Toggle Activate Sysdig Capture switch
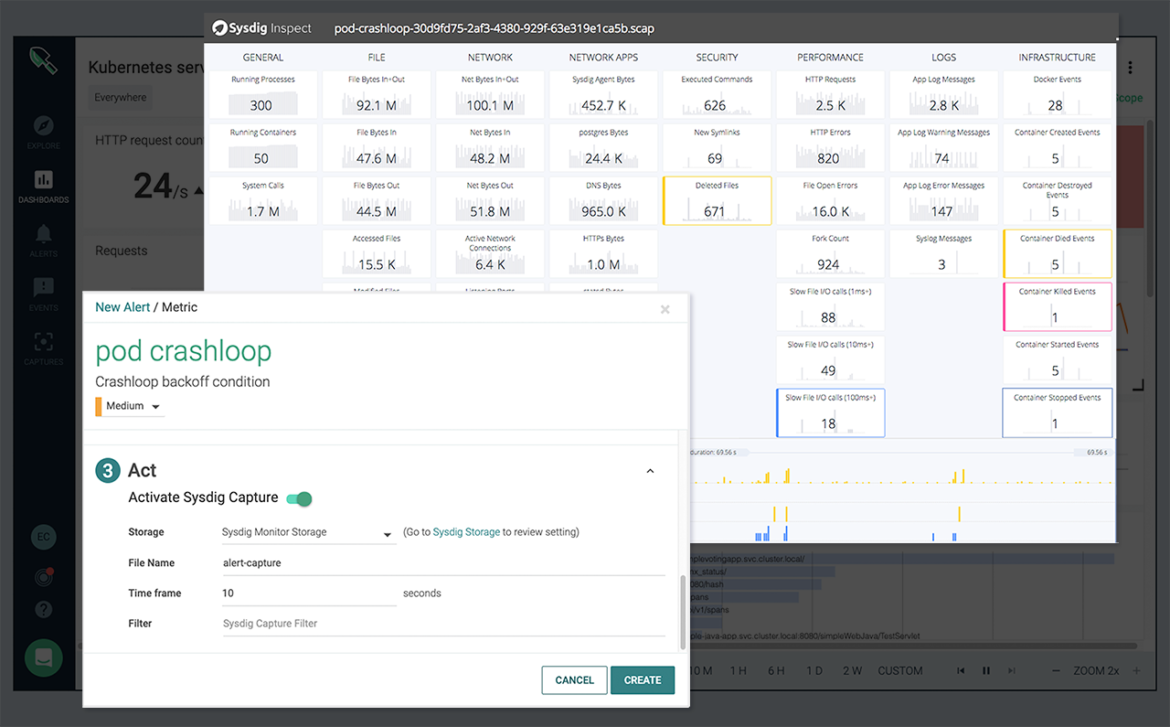 tap(300, 499)
